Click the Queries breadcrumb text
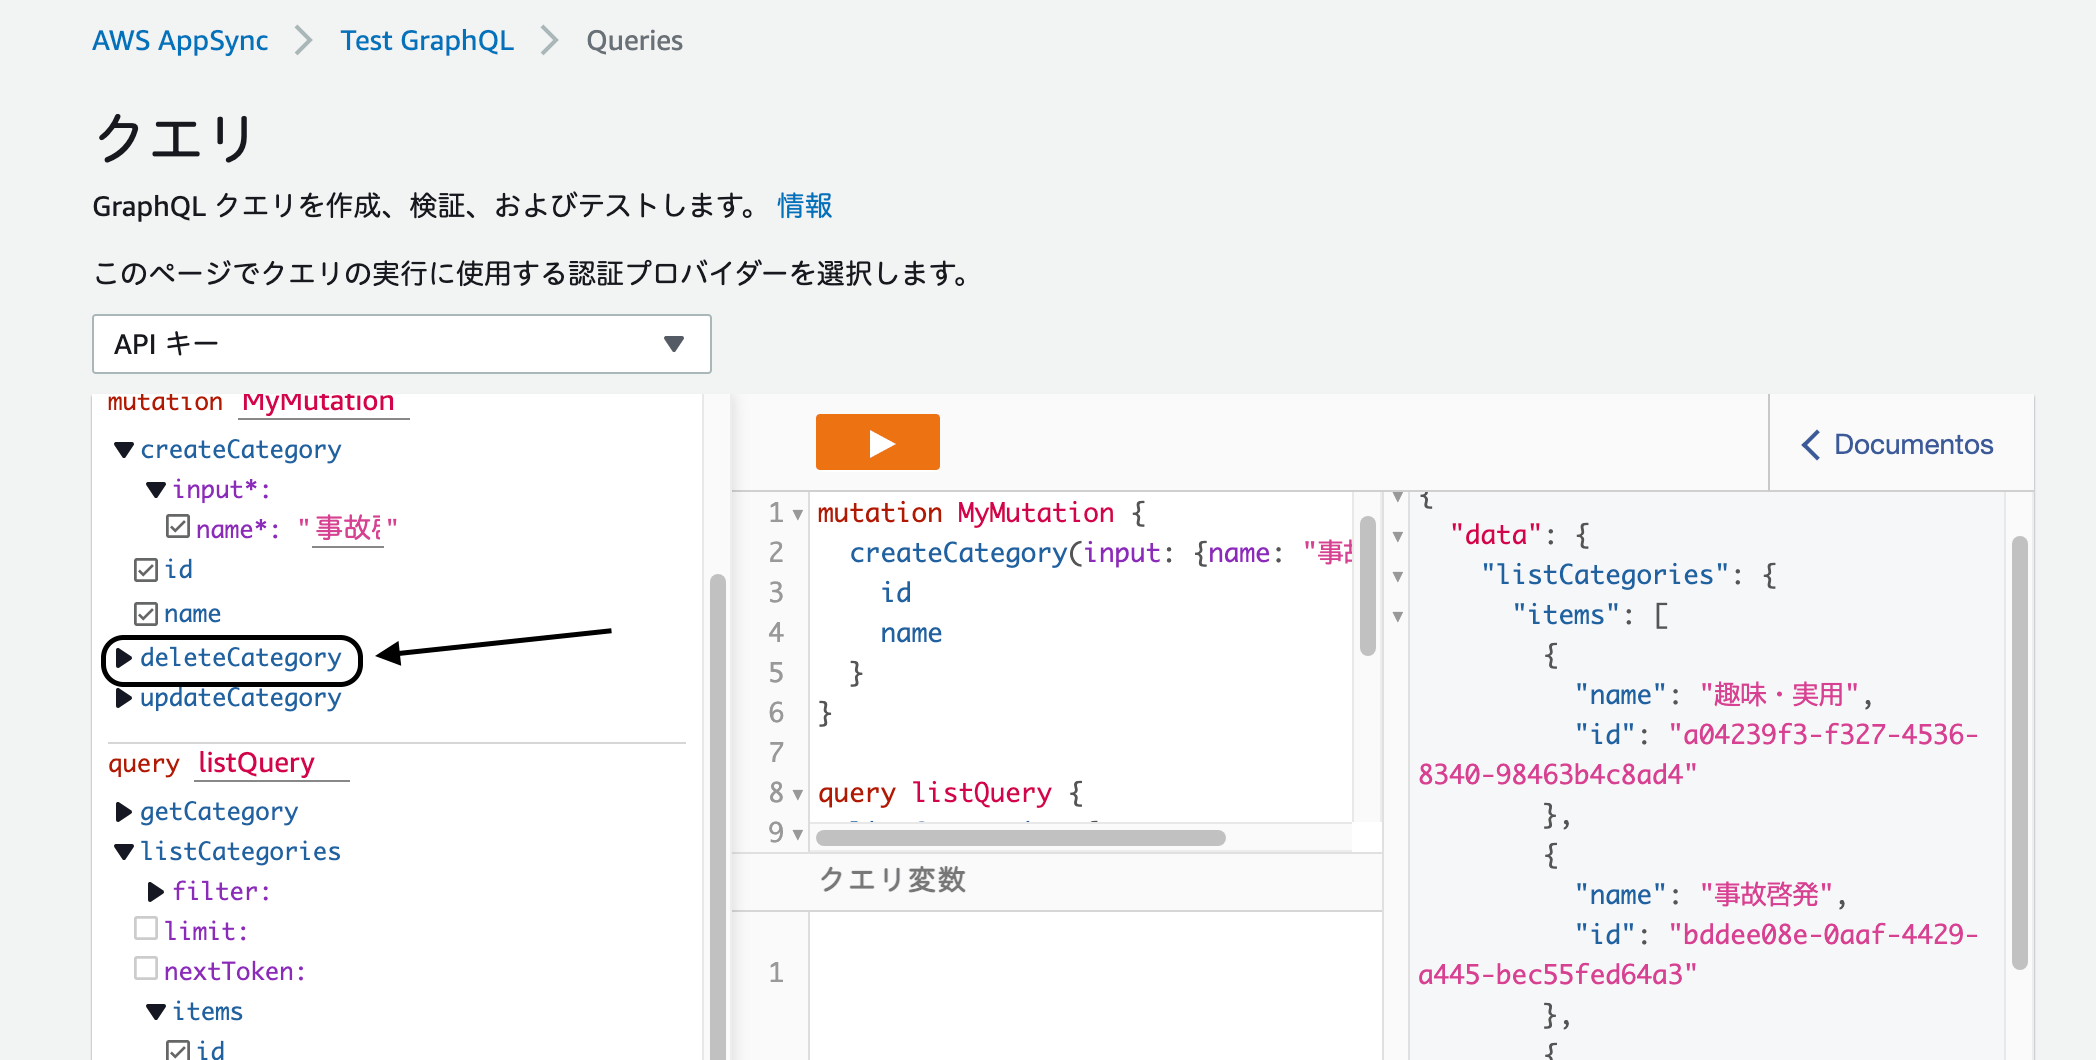Viewport: 2096px width, 1060px height. 634,40
